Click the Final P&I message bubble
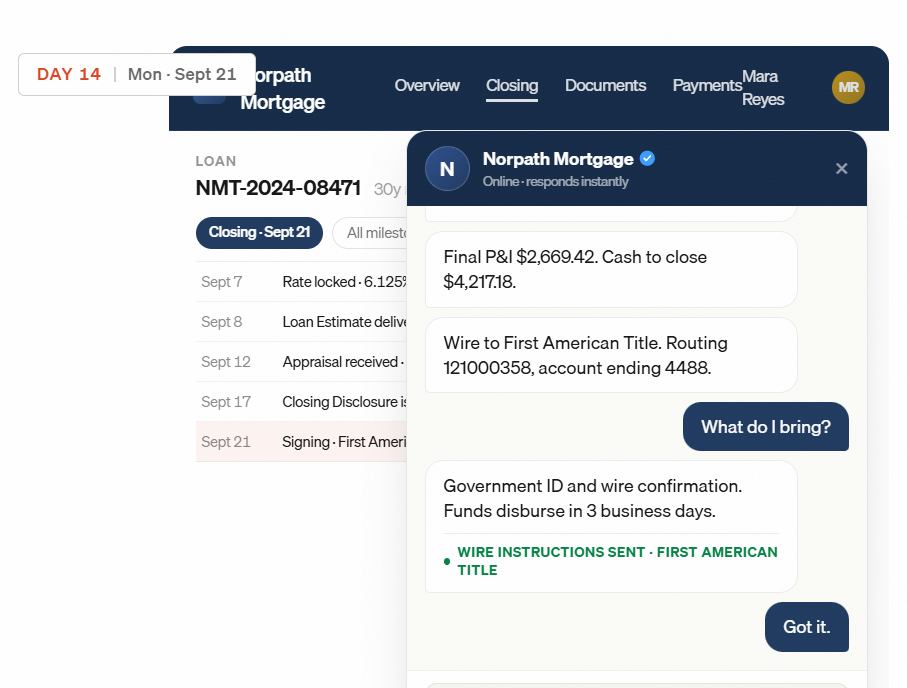 tap(611, 270)
